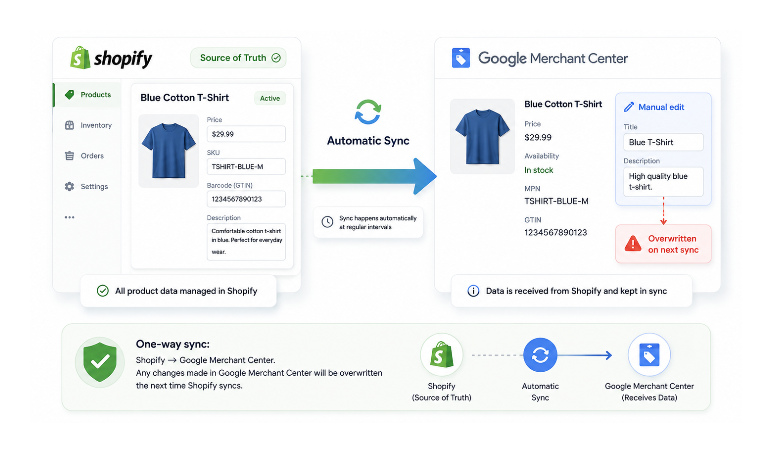Click the clock icon beside the sync interval note
The image size is (772, 453).
click(x=327, y=222)
